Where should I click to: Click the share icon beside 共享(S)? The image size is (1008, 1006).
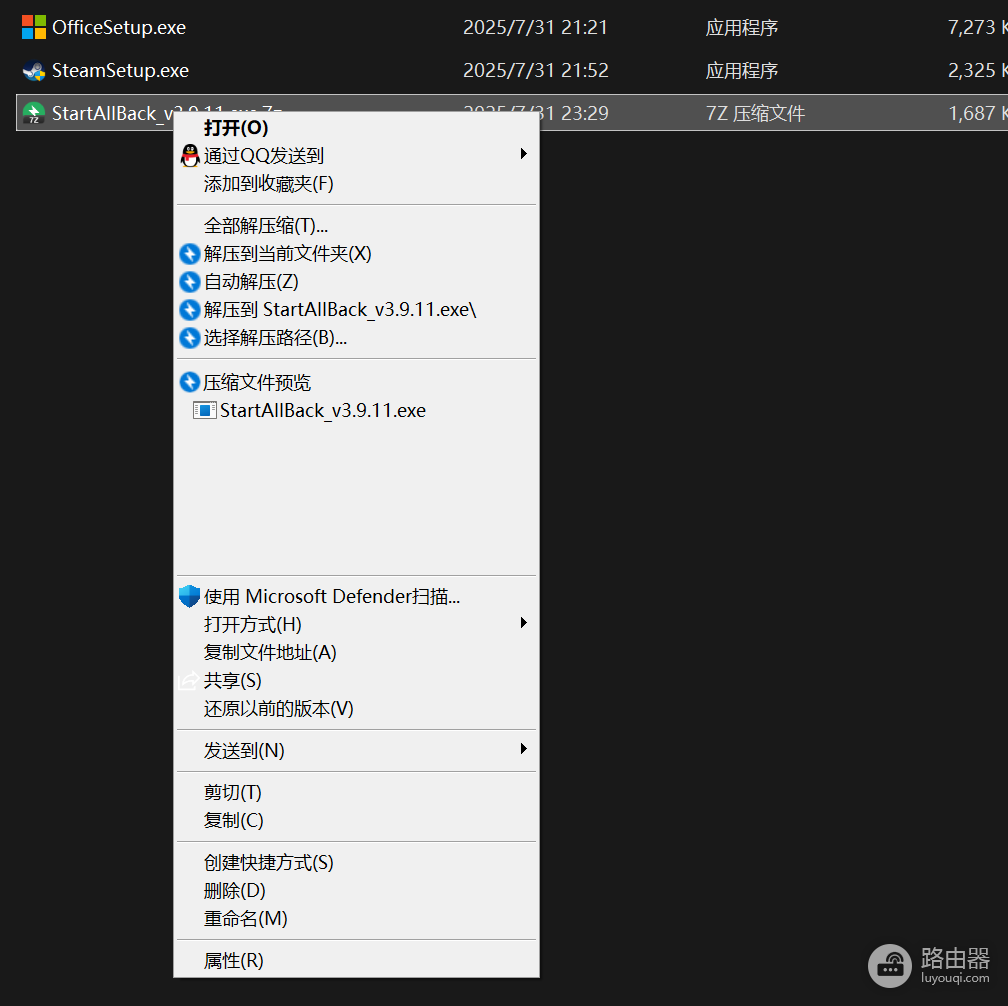tap(188, 680)
